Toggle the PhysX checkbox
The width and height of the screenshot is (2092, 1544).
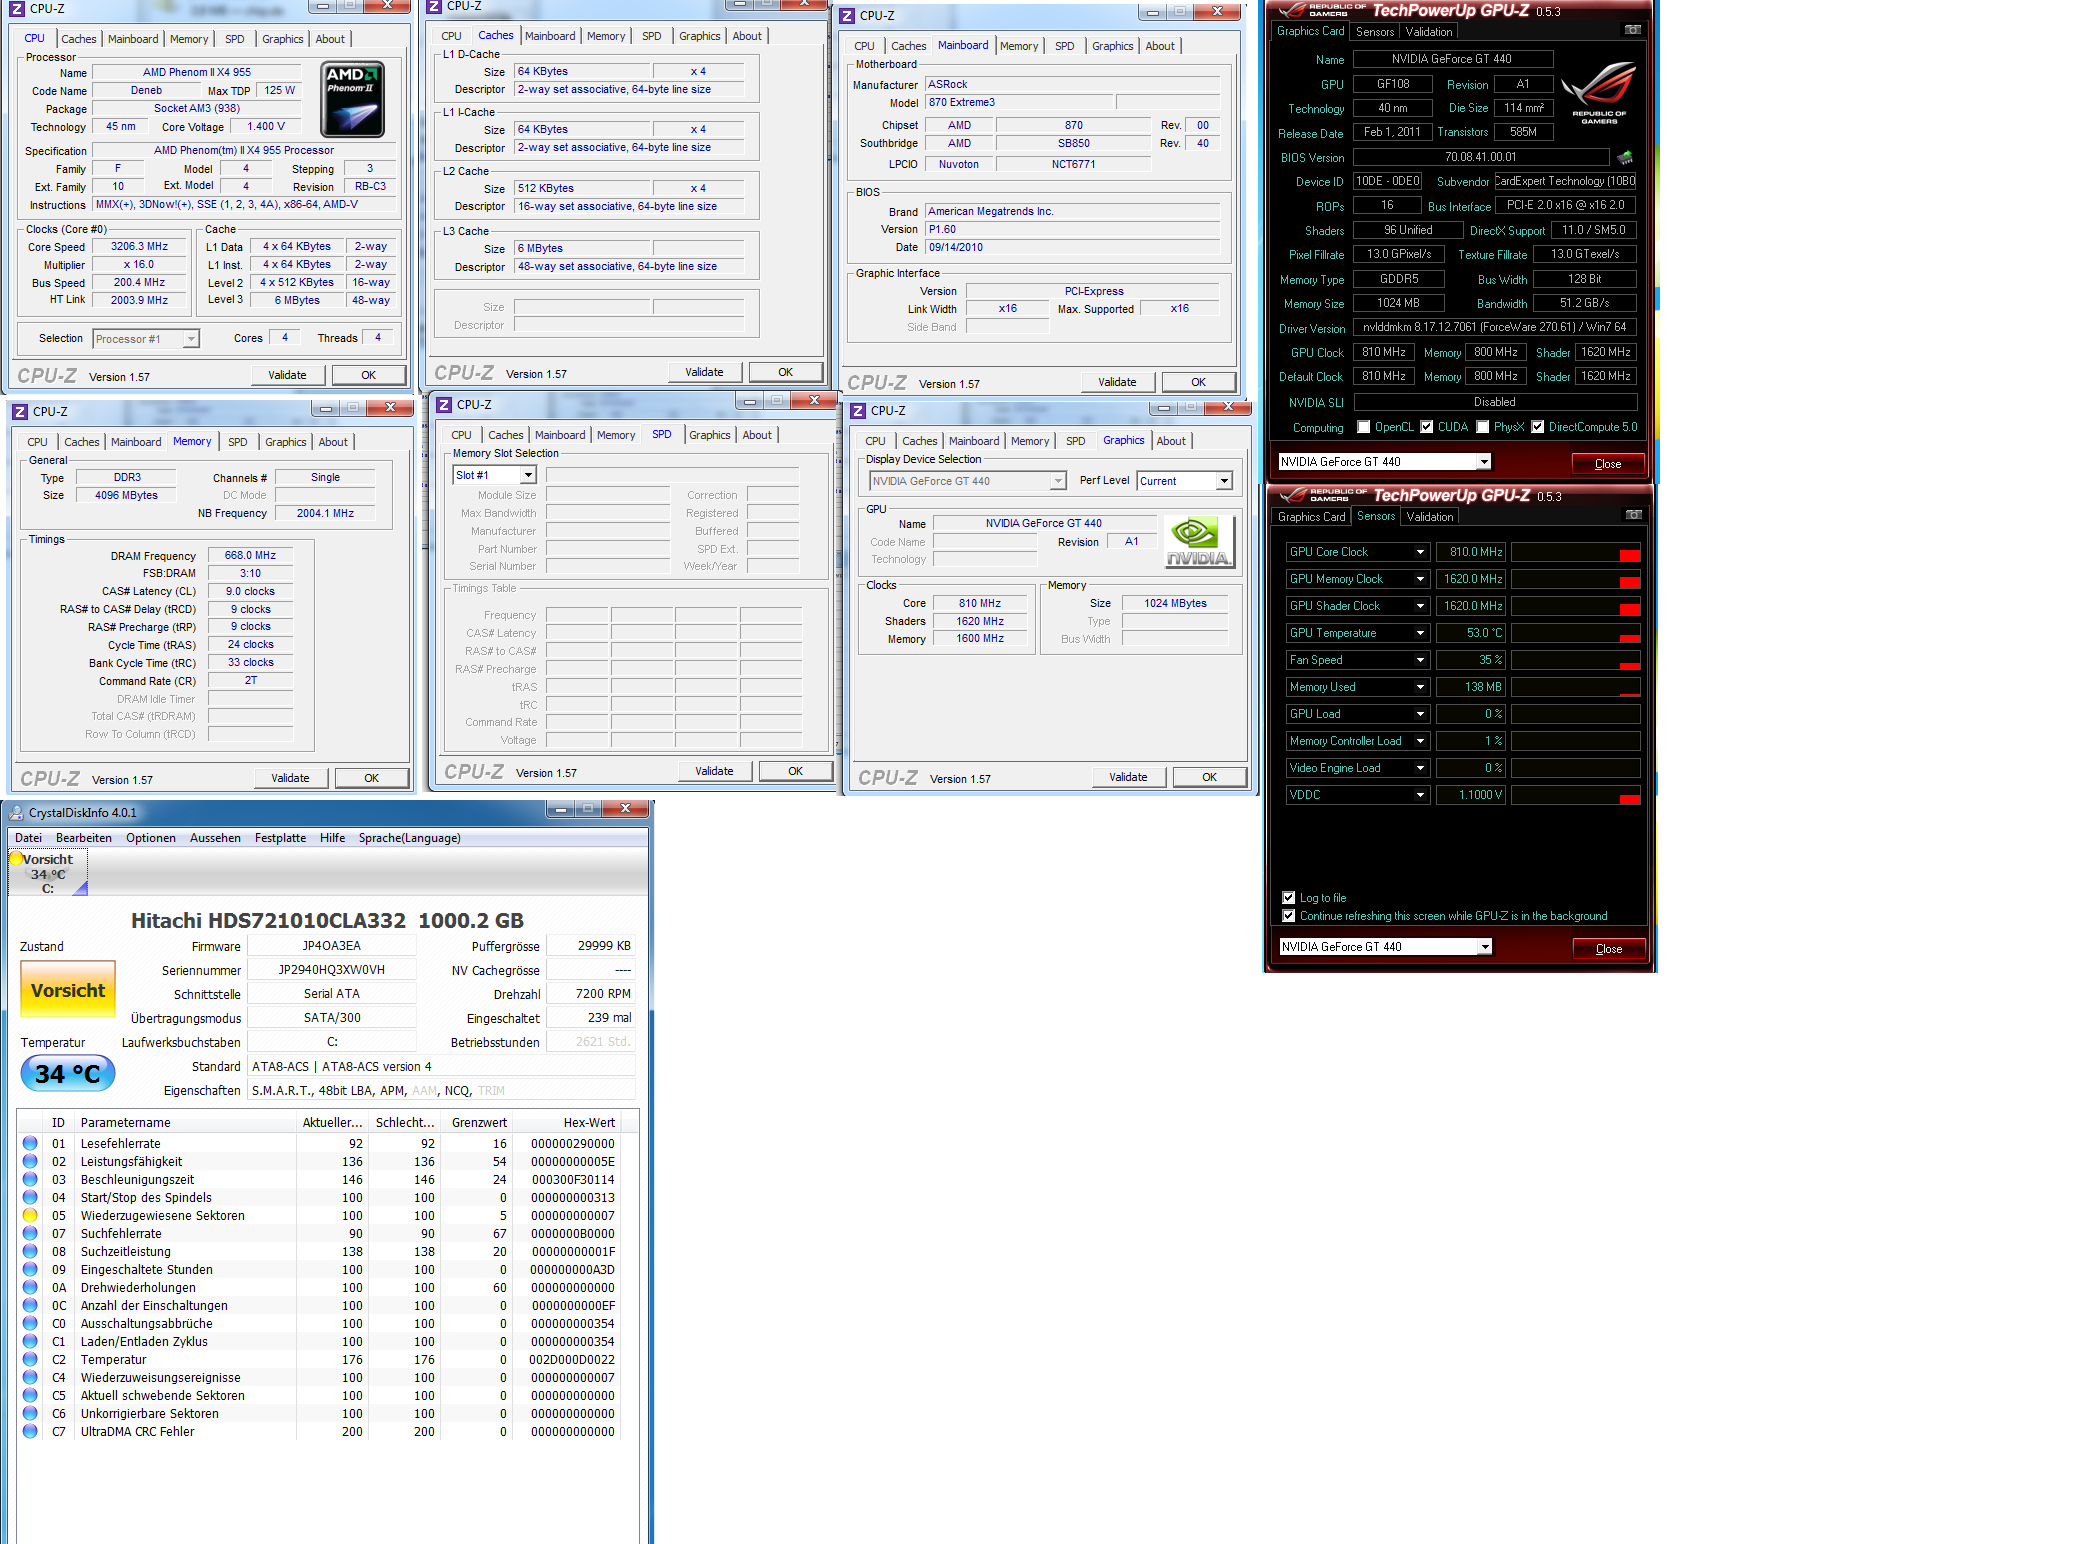point(1482,427)
